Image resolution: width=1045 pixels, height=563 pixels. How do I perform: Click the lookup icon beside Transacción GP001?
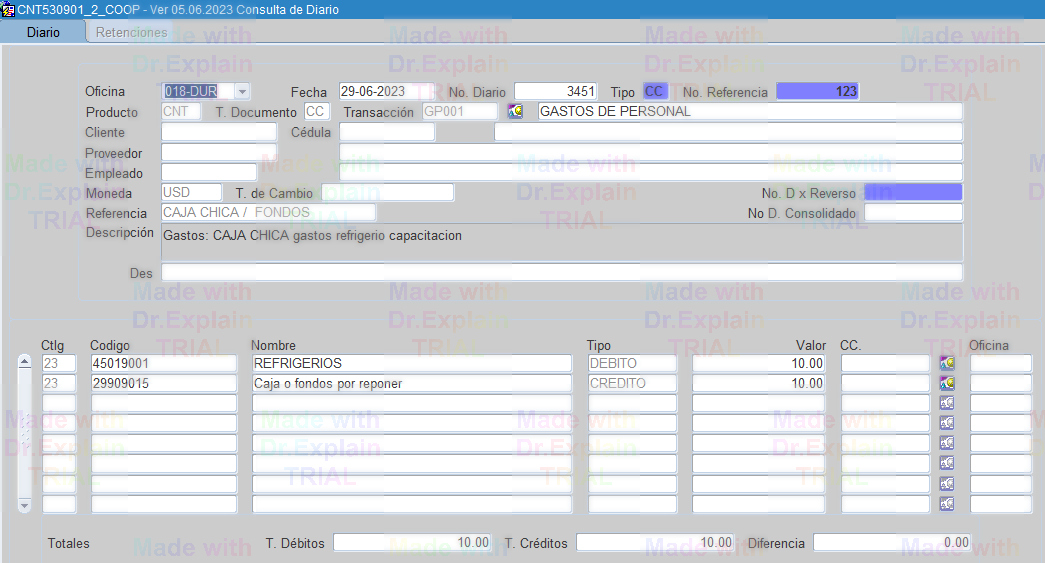click(x=516, y=111)
